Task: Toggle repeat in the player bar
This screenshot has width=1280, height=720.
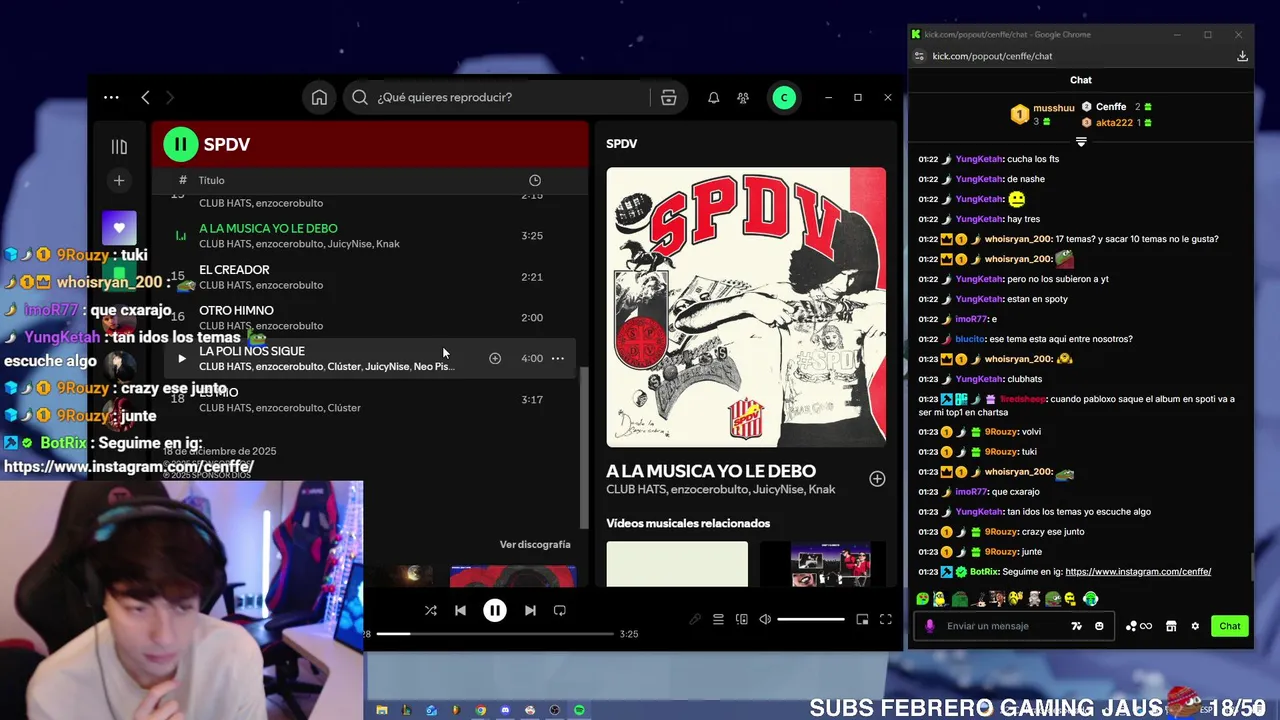Action: 560,610
